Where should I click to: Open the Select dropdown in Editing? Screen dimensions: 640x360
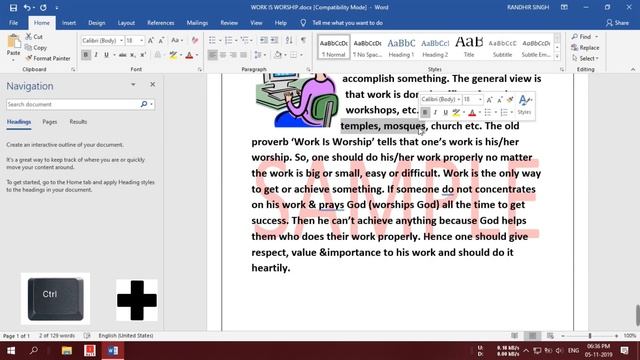pos(585,58)
